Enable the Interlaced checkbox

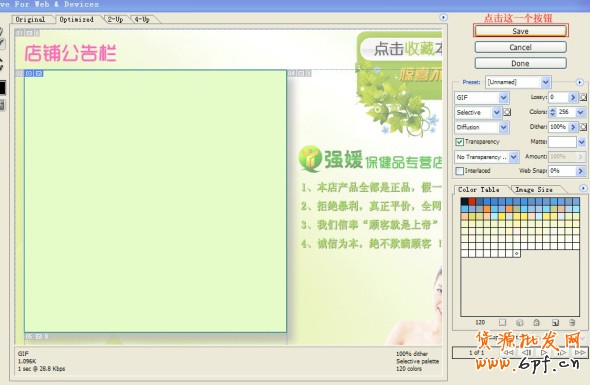[x=459, y=171]
